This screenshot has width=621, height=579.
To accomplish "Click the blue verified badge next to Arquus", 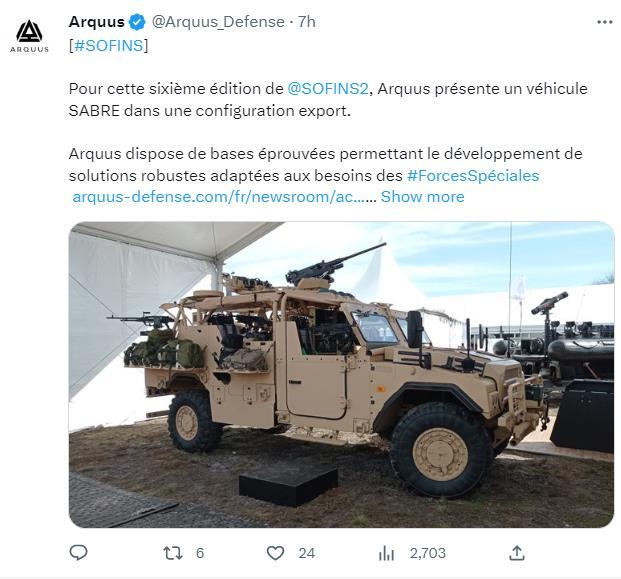I will click(x=137, y=22).
